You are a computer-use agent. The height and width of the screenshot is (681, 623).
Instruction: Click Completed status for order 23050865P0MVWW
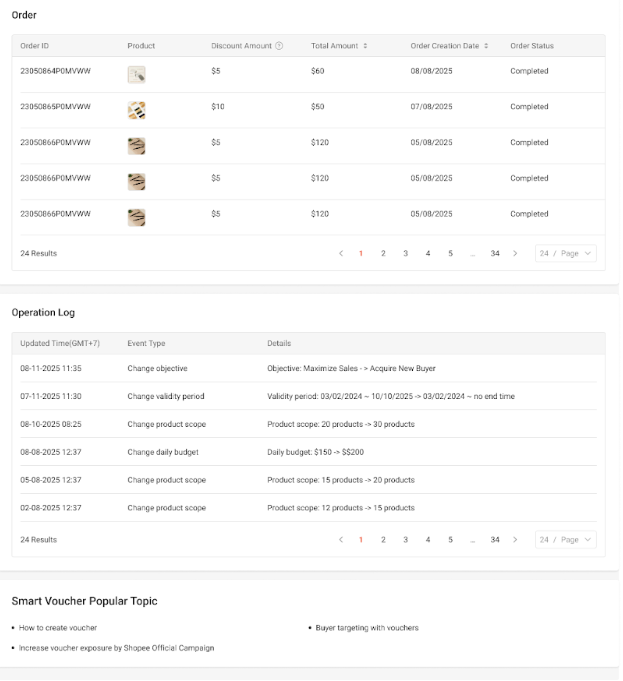tap(529, 106)
